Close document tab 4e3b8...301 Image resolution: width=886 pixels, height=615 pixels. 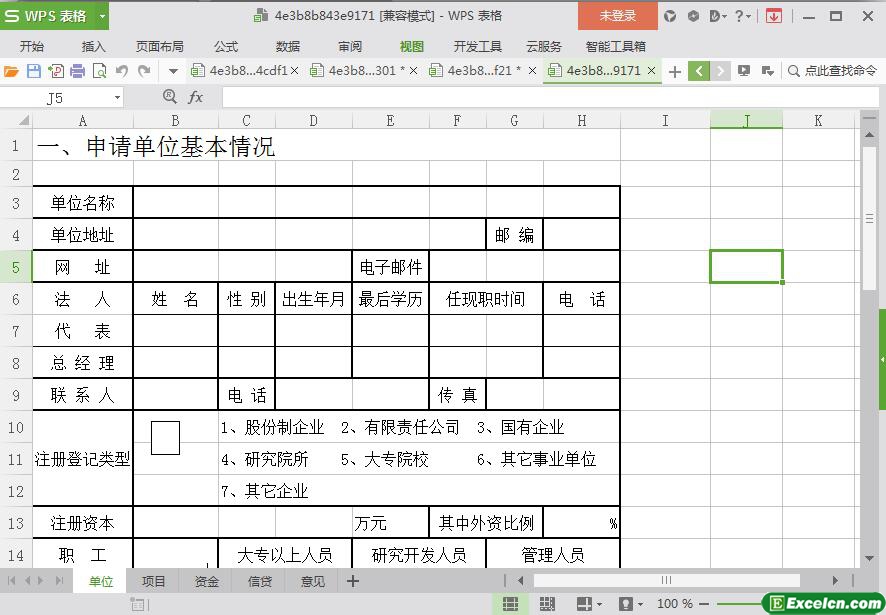(x=413, y=71)
